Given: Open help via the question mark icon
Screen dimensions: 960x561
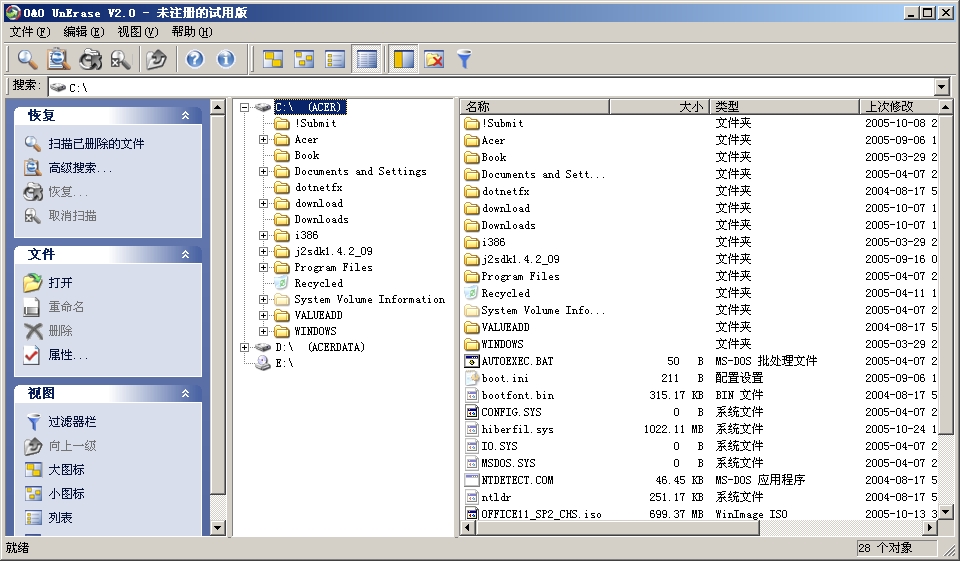Looking at the screenshot, I should [x=195, y=59].
